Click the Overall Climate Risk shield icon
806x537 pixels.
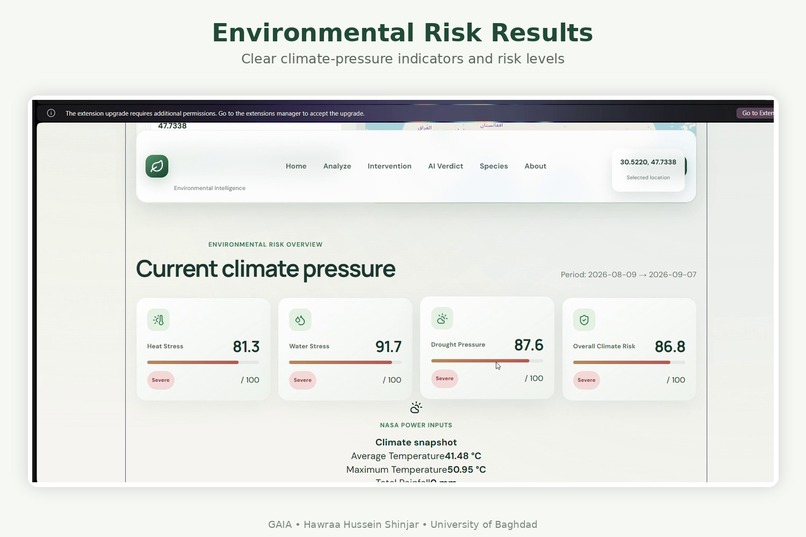point(584,320)
